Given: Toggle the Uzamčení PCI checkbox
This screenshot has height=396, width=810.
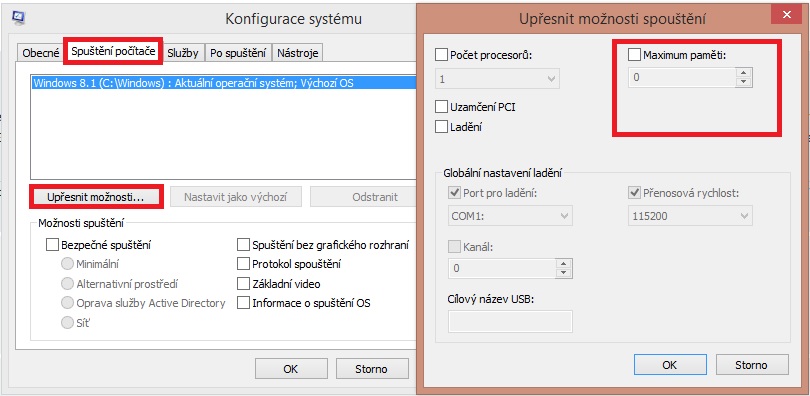Looking at the screenshot, I should (441, 107).
